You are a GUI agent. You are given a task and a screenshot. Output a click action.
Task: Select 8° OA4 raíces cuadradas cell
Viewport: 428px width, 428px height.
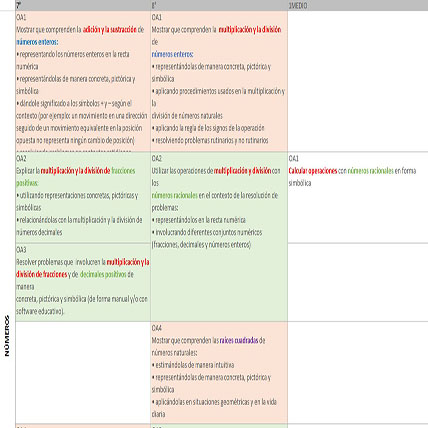point(219,373)
